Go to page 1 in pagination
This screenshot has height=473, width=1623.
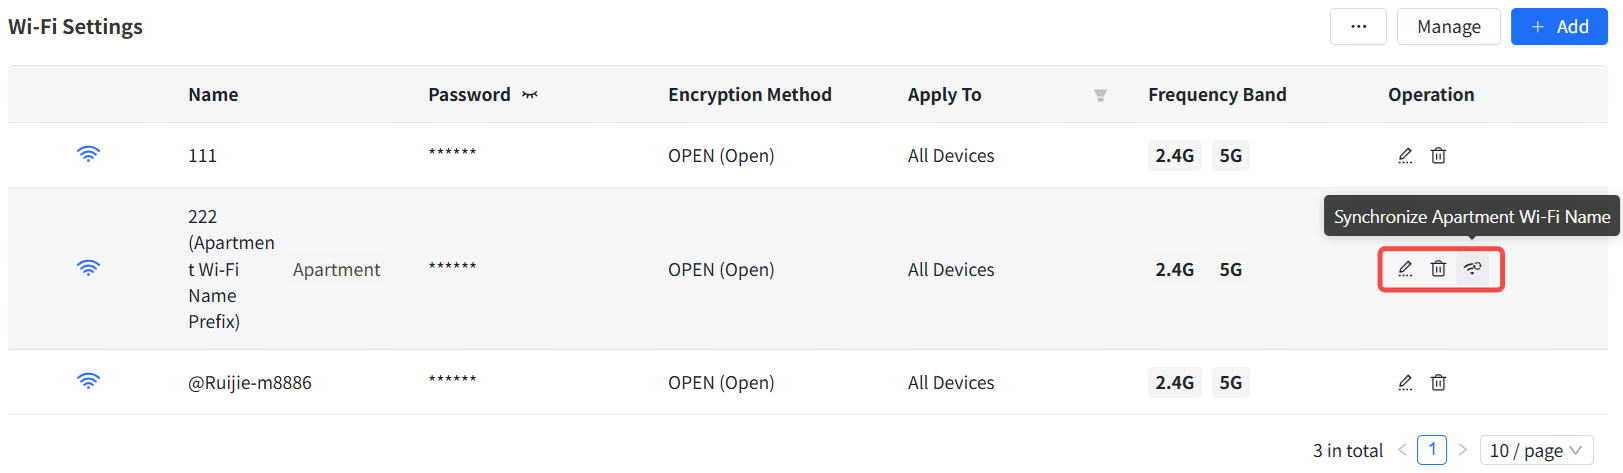pos(1432,450)
